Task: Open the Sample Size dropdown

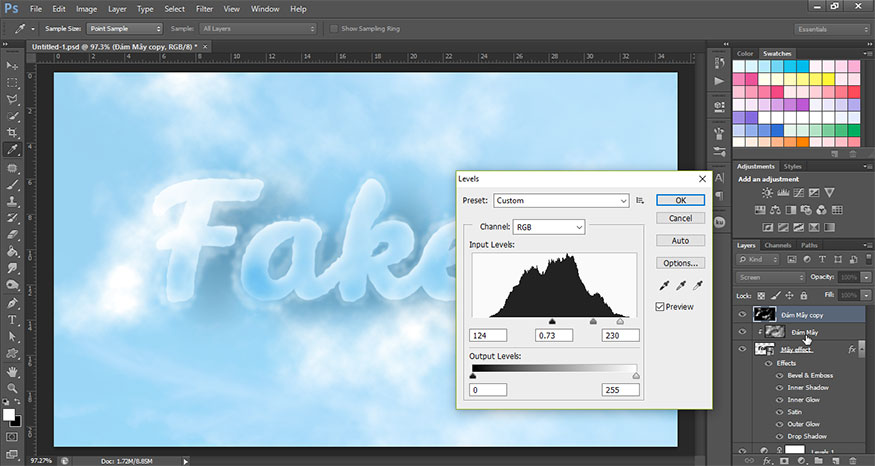Action: click(125, 28)
